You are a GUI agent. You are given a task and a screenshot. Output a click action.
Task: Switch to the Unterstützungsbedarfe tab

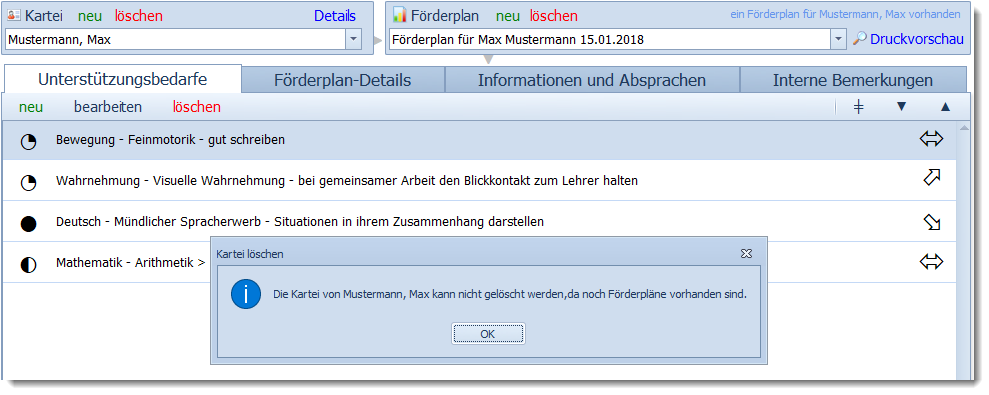(123, 80)
